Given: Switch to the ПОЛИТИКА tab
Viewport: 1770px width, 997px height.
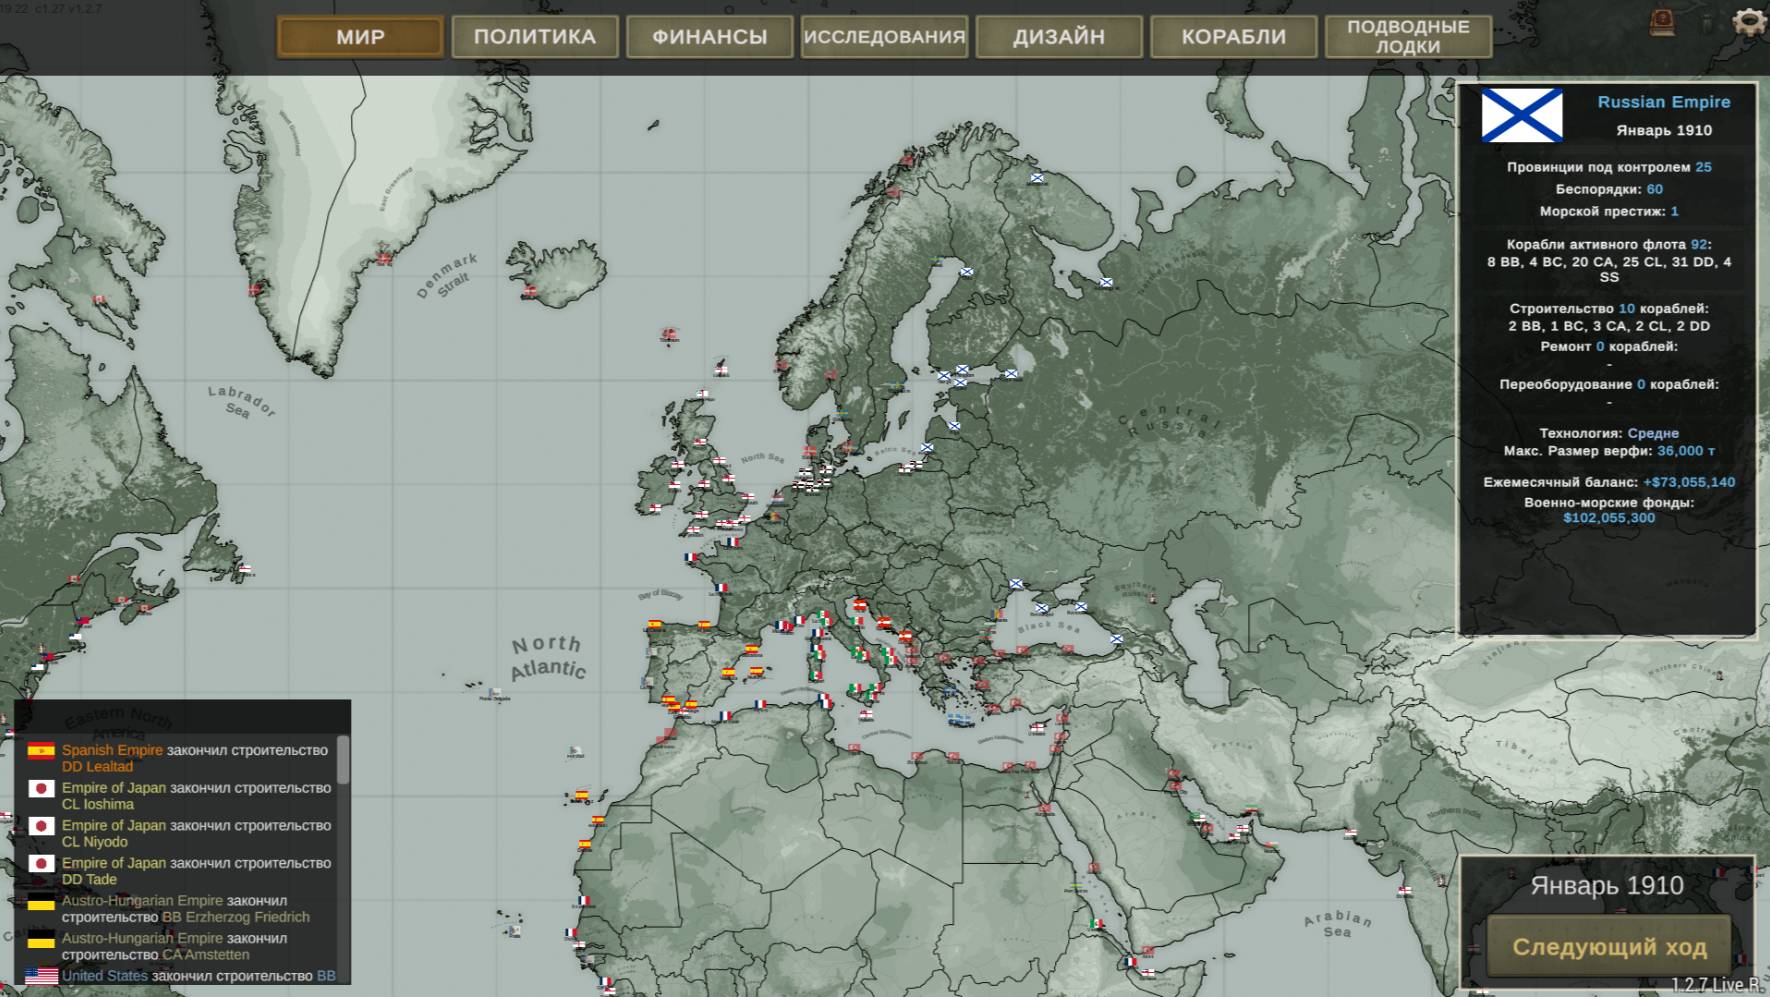Looking at the screenshot, I should (x=534, y=37).
